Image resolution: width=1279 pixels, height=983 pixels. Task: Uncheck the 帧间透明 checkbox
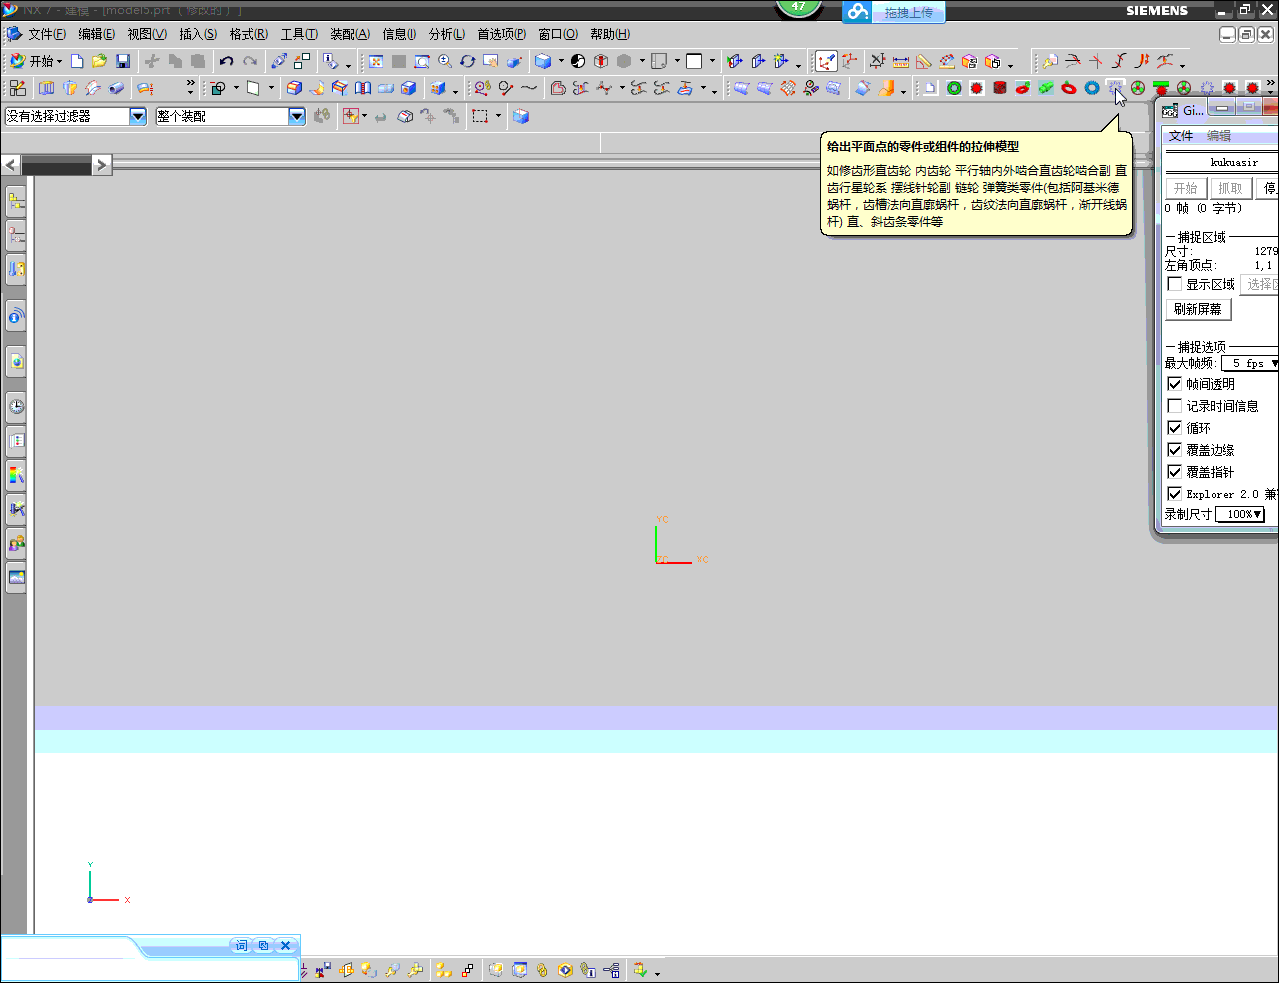pyautogui.click(x=1175, y=384)
